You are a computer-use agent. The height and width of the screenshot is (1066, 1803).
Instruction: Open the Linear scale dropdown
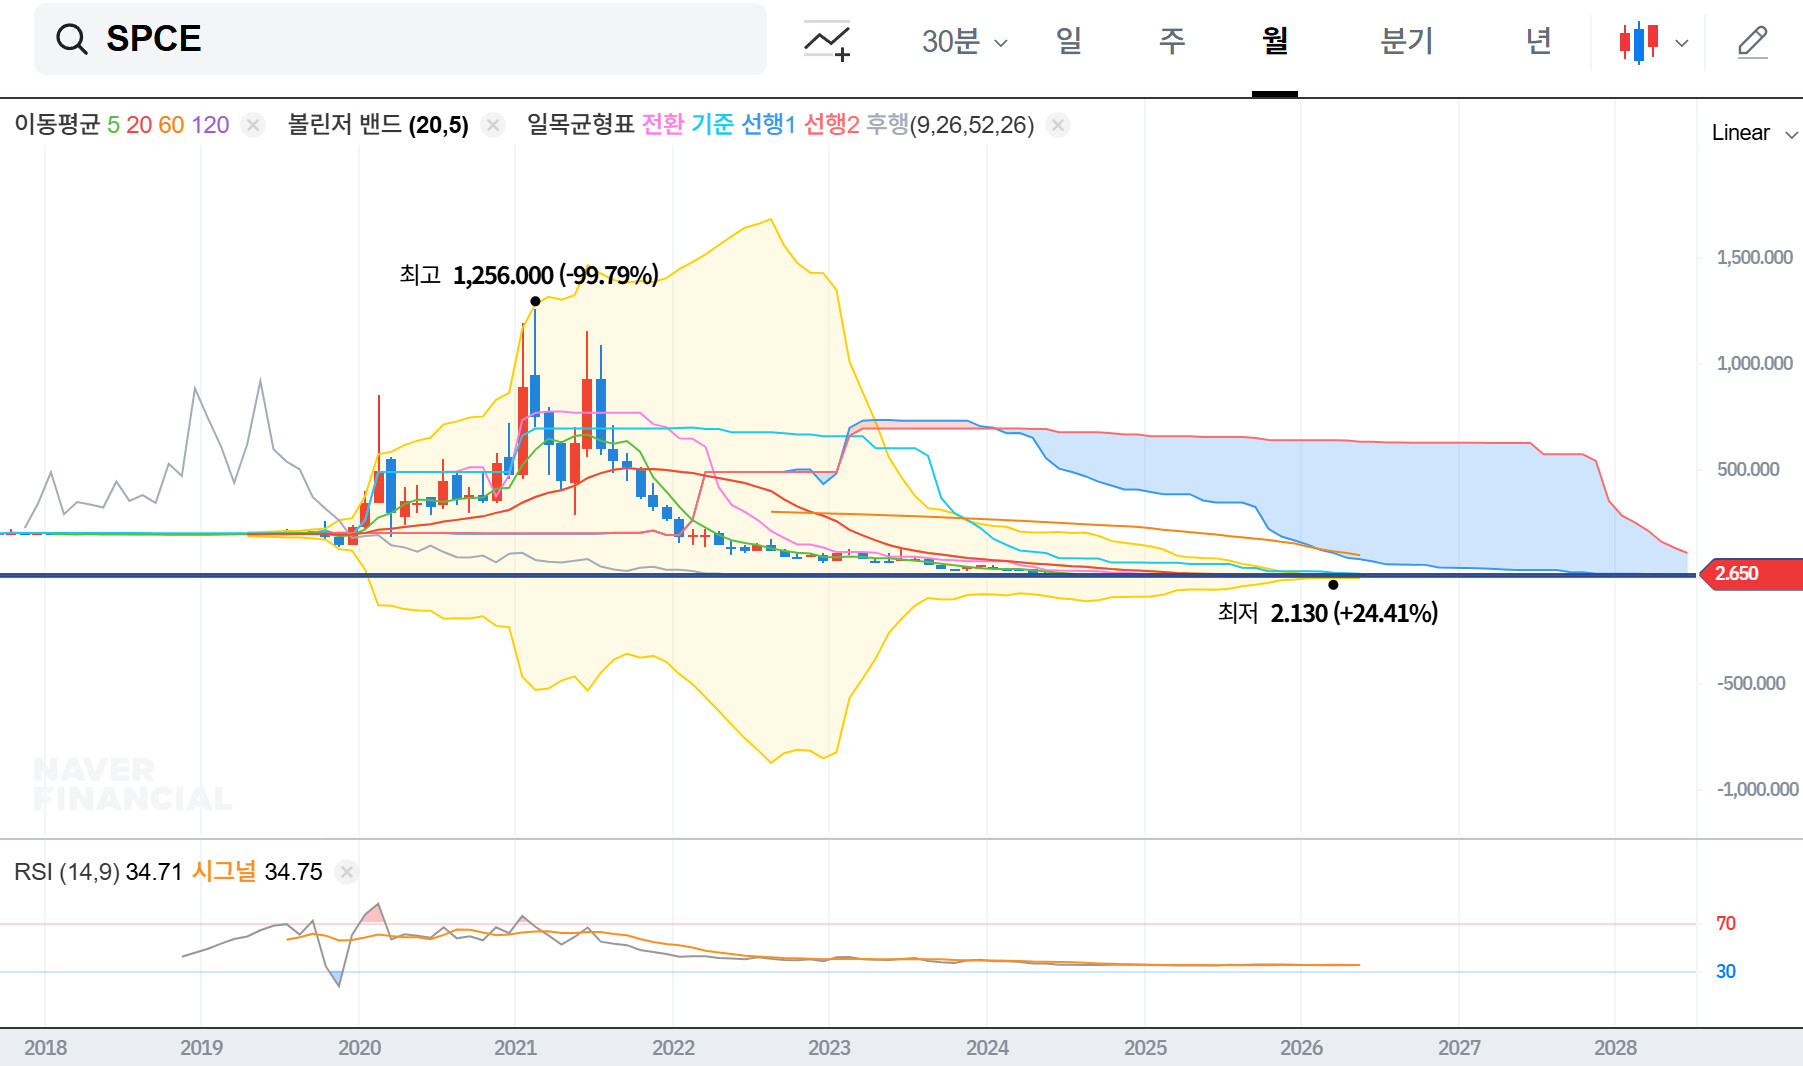coord(1754,133)
